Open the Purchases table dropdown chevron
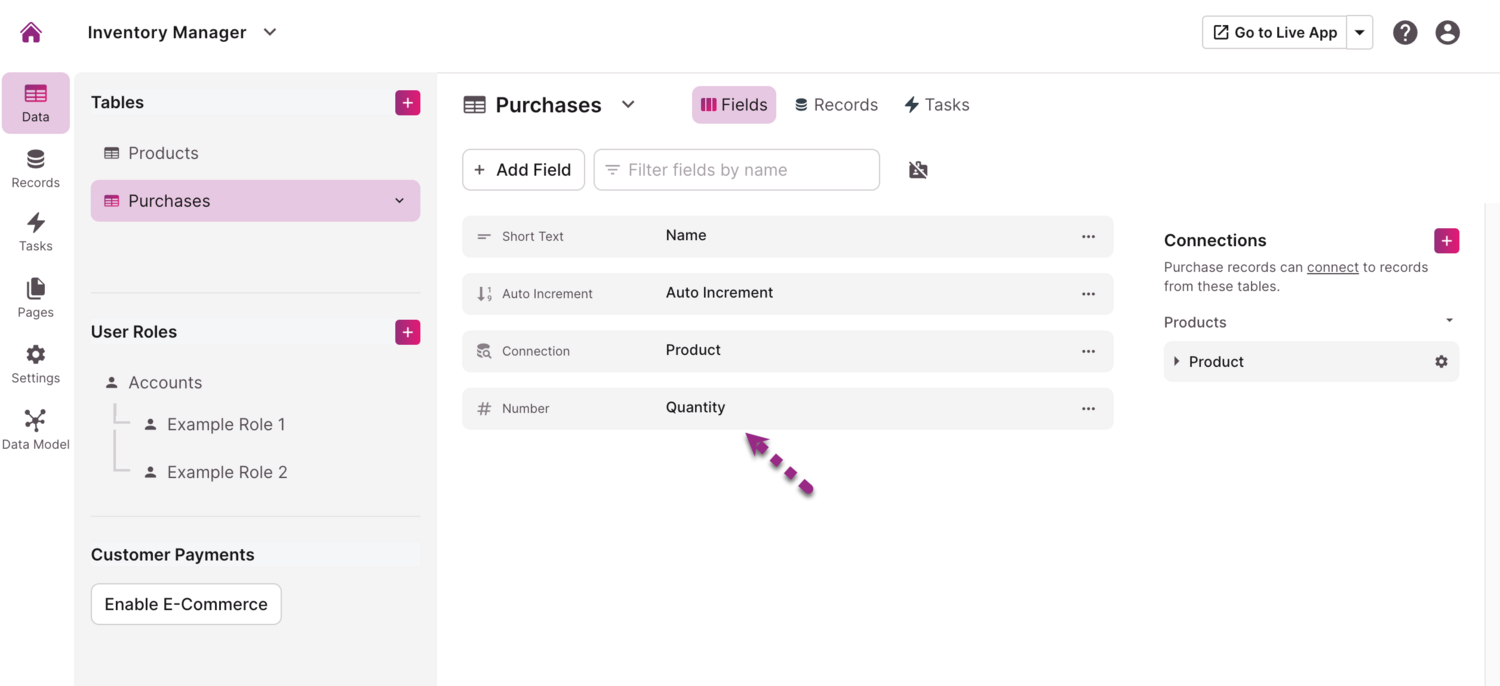Viewport: 1500px width, 686px height. click(x=628, y=104)
